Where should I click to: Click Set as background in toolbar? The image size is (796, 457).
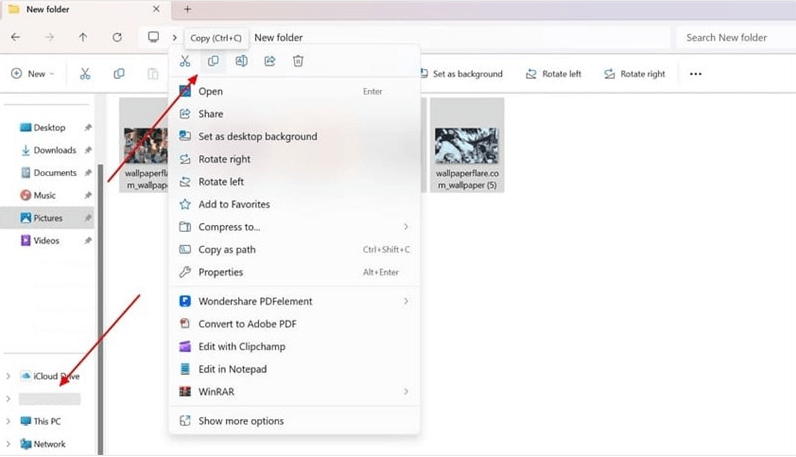(459, 74)
